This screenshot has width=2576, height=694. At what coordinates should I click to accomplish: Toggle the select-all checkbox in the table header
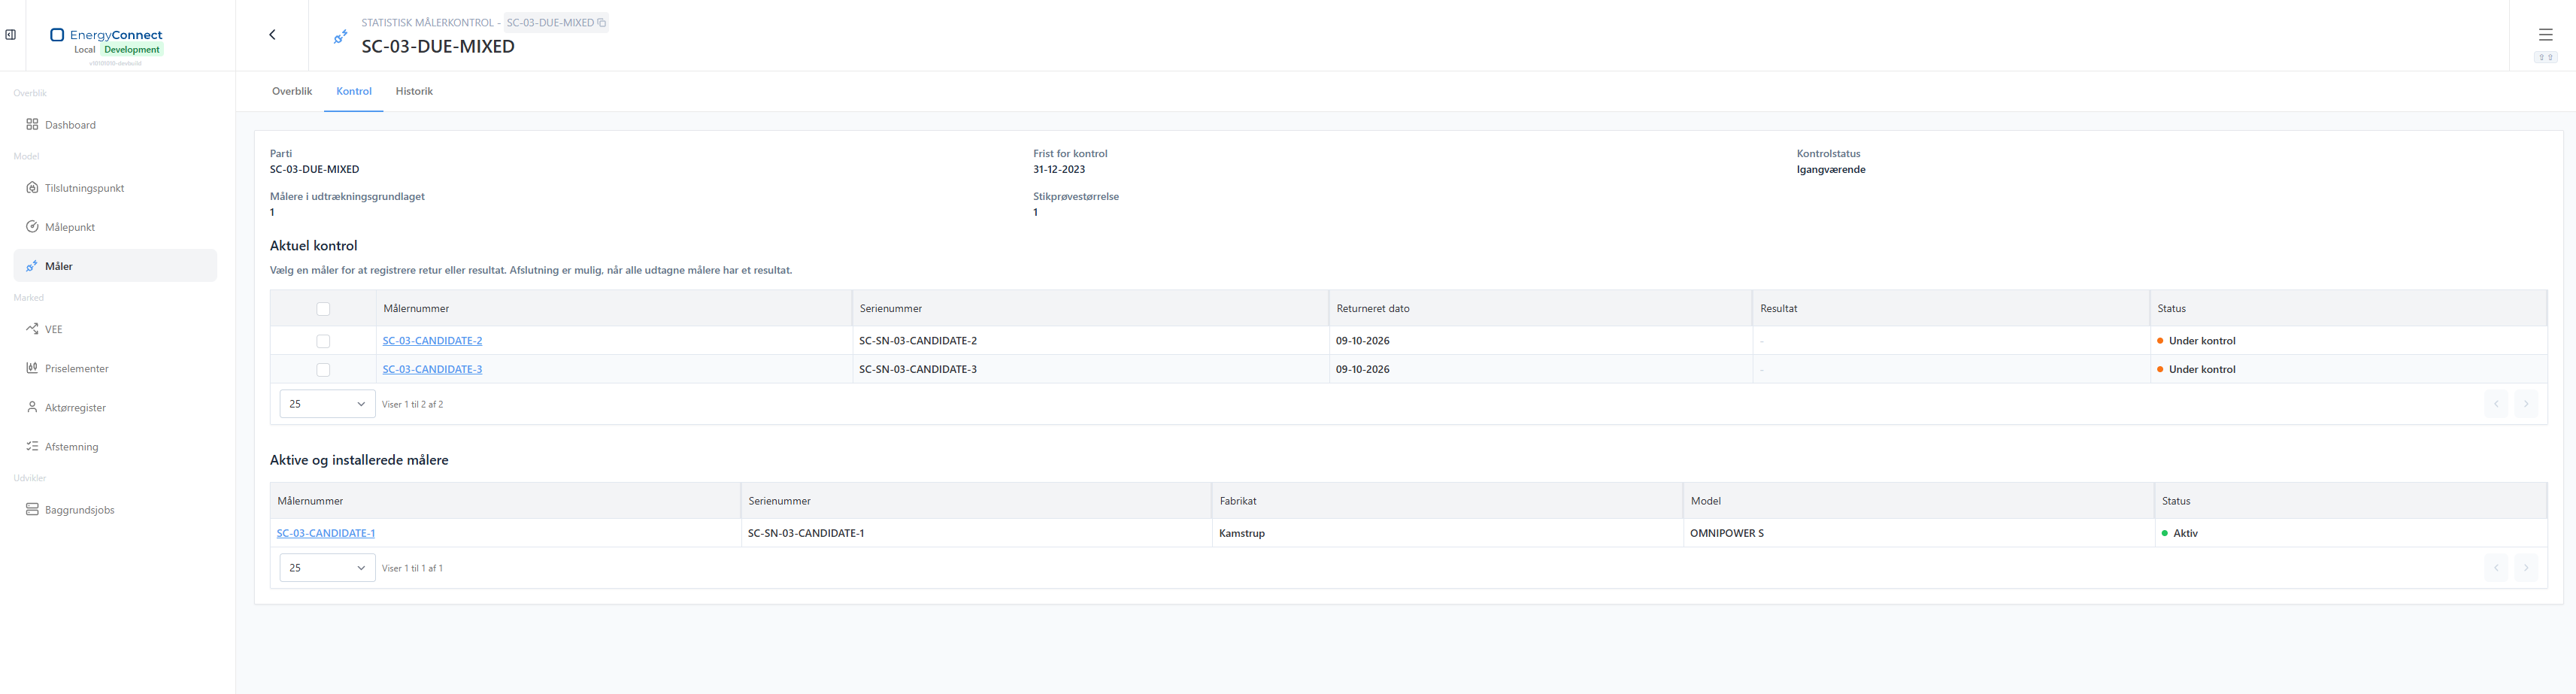(323, 309)
